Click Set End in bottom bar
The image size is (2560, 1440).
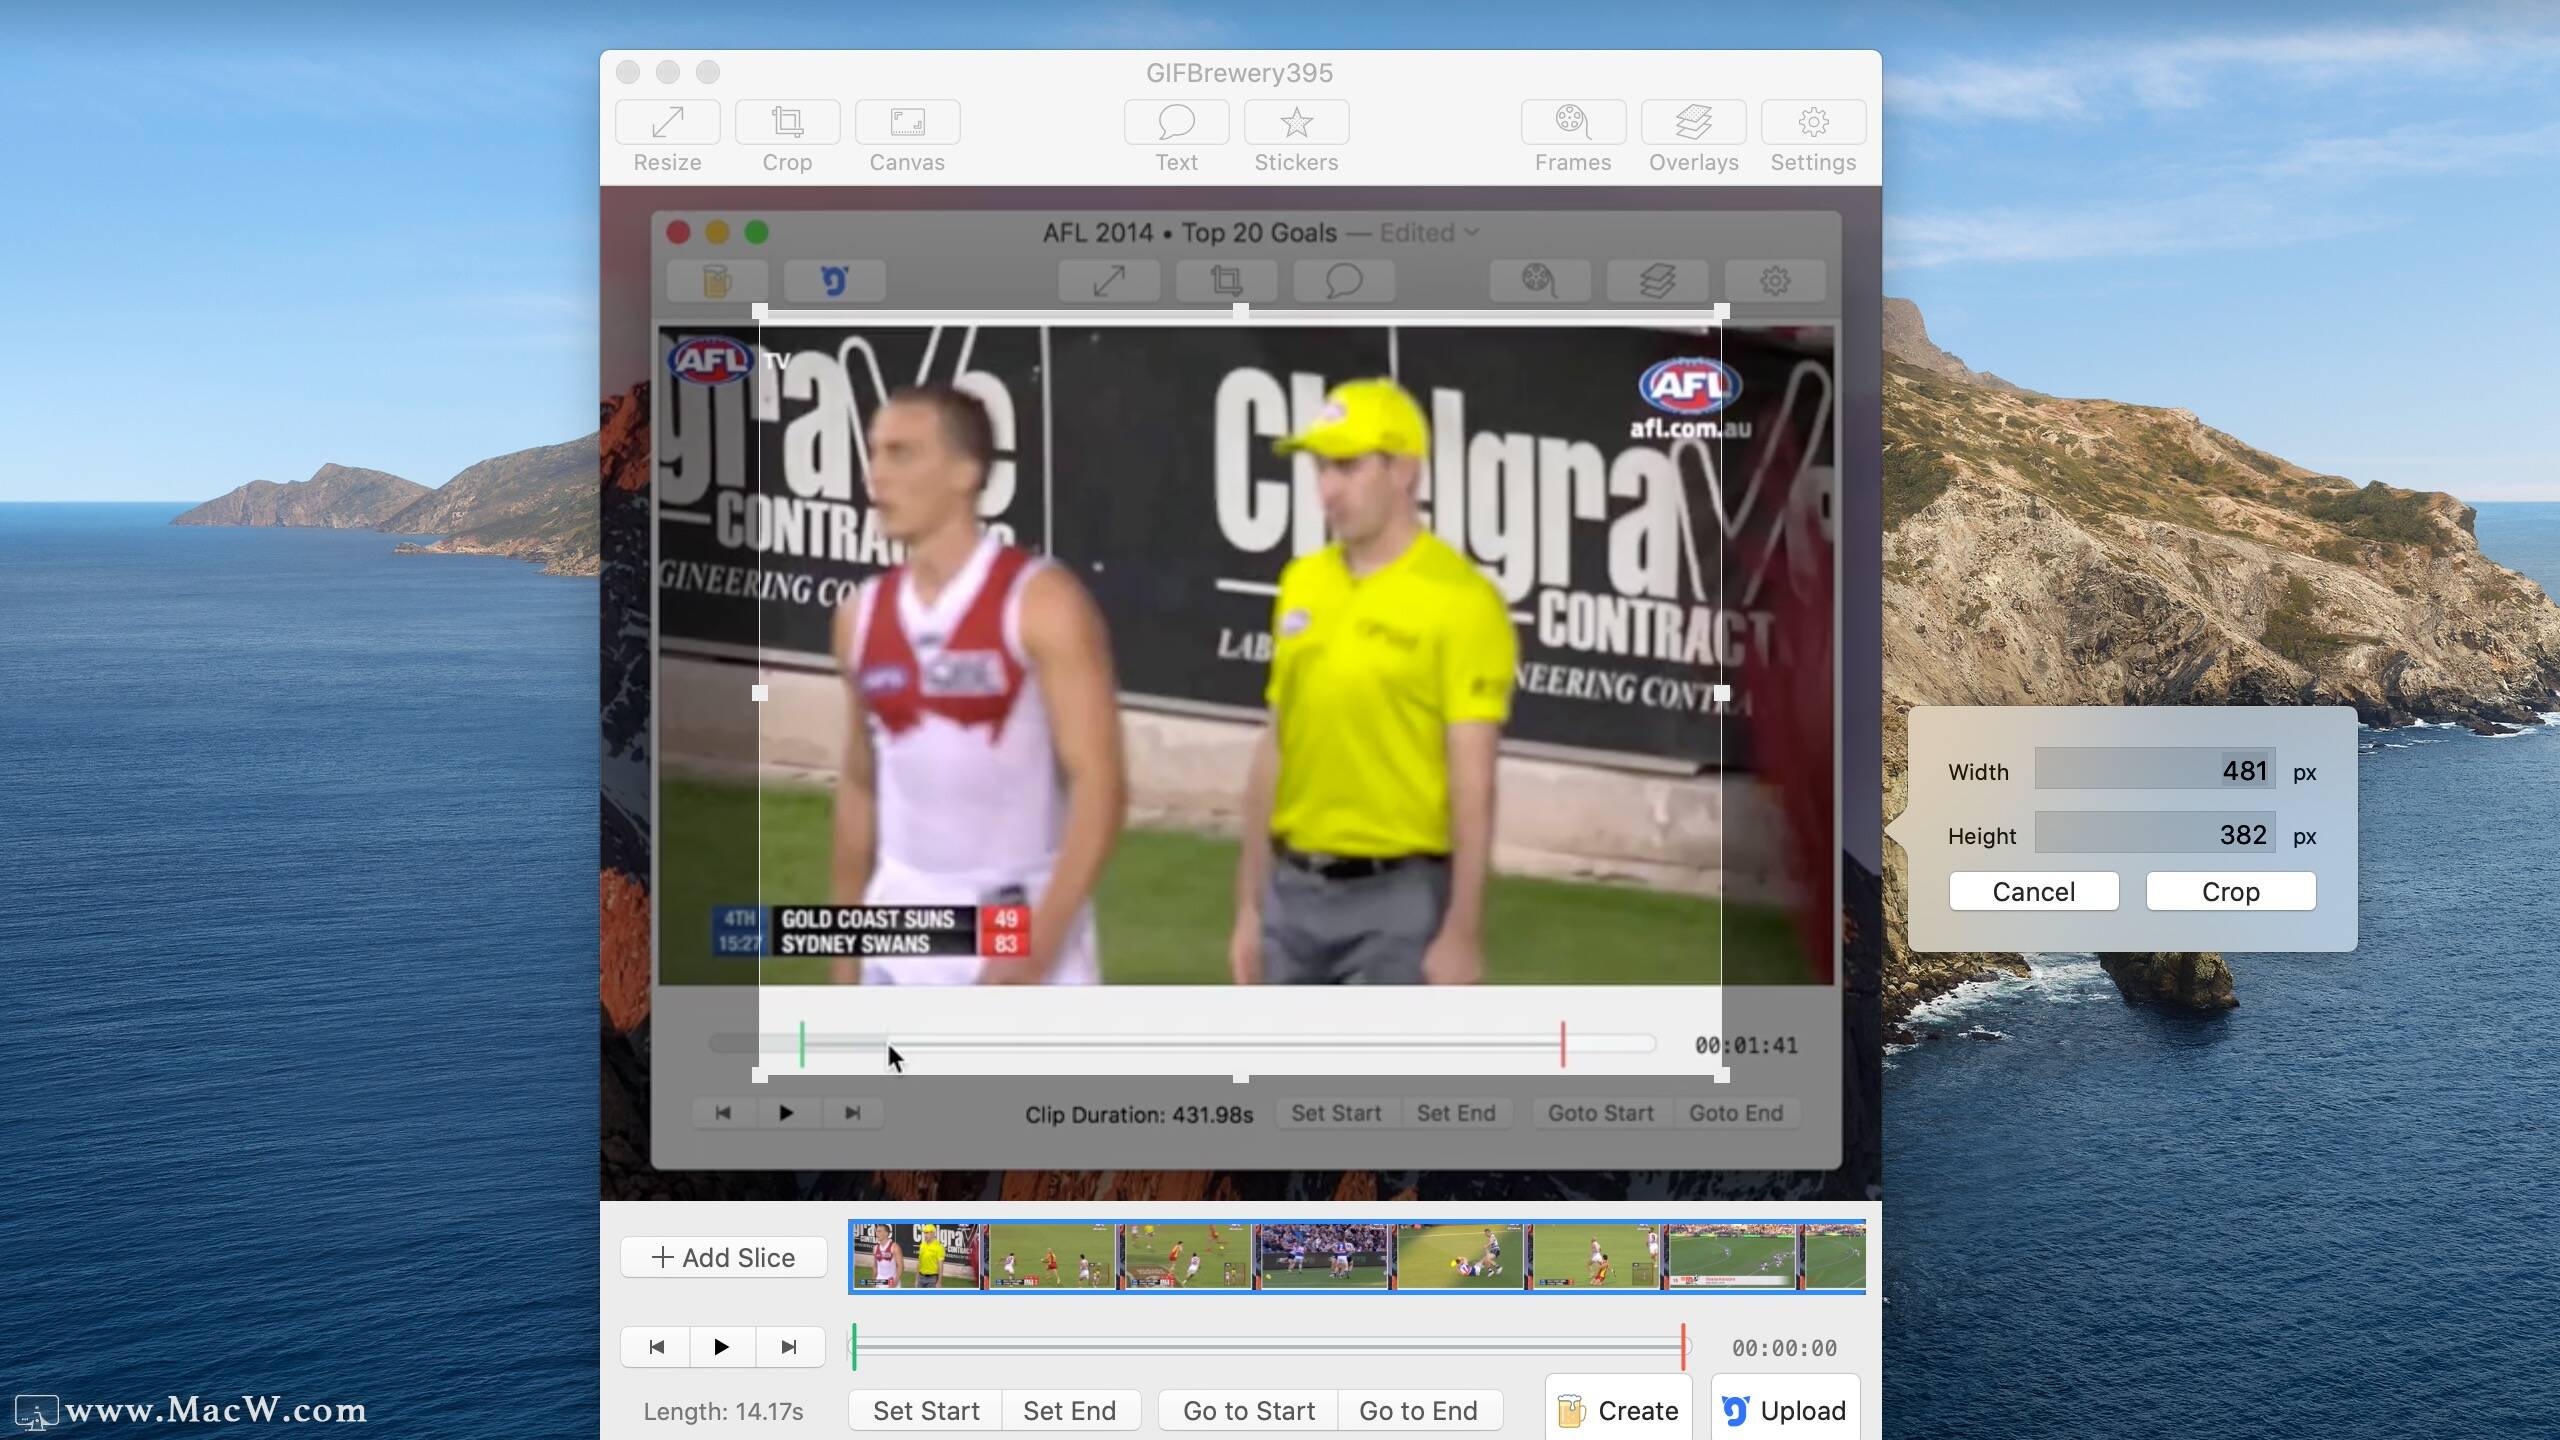[x=1070, y=1411]
